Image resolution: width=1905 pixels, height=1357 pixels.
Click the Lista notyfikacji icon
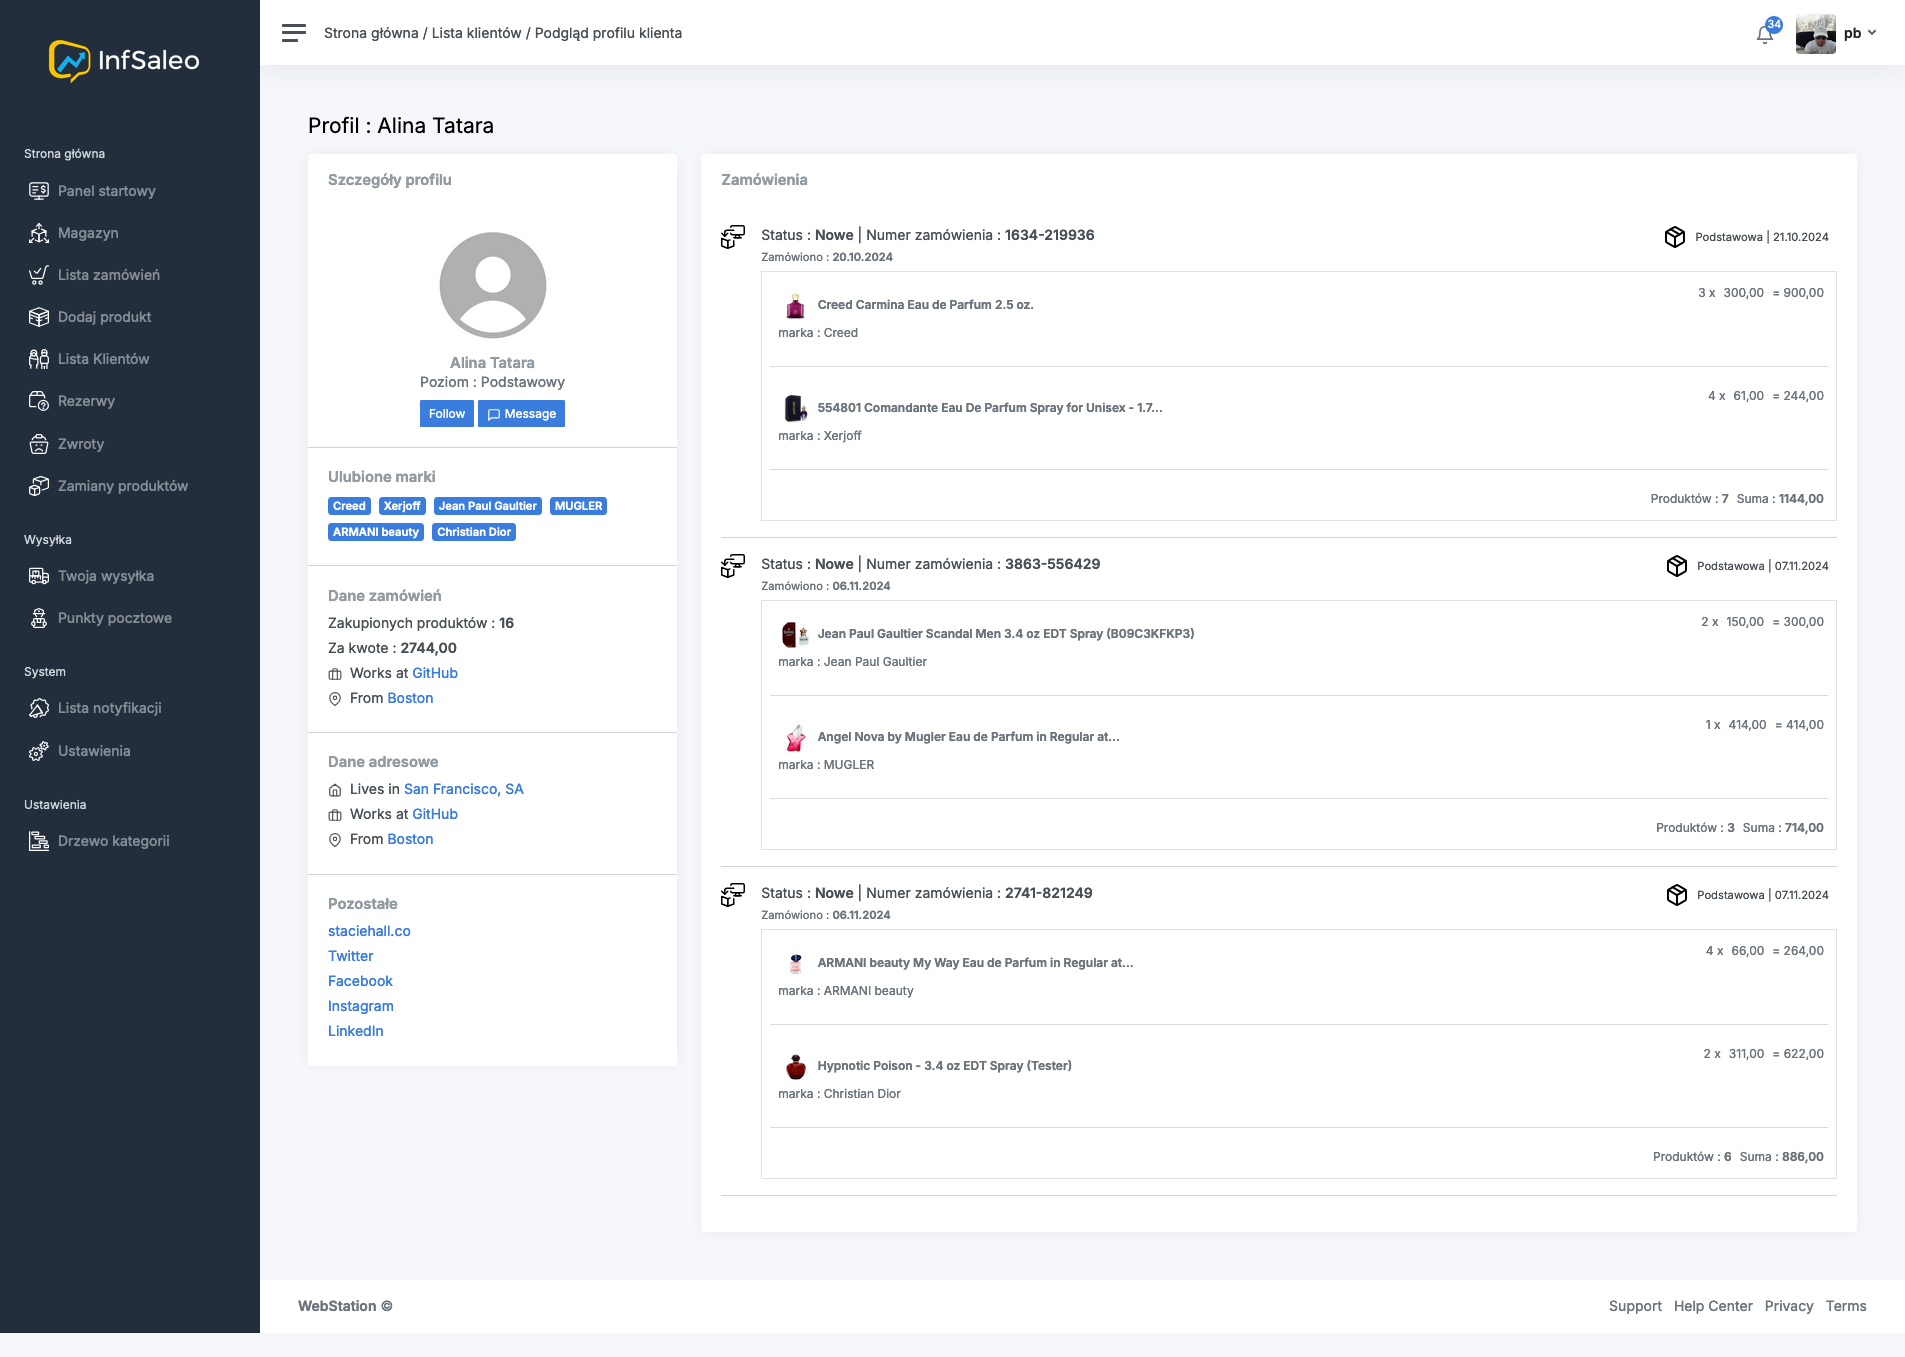39,708
